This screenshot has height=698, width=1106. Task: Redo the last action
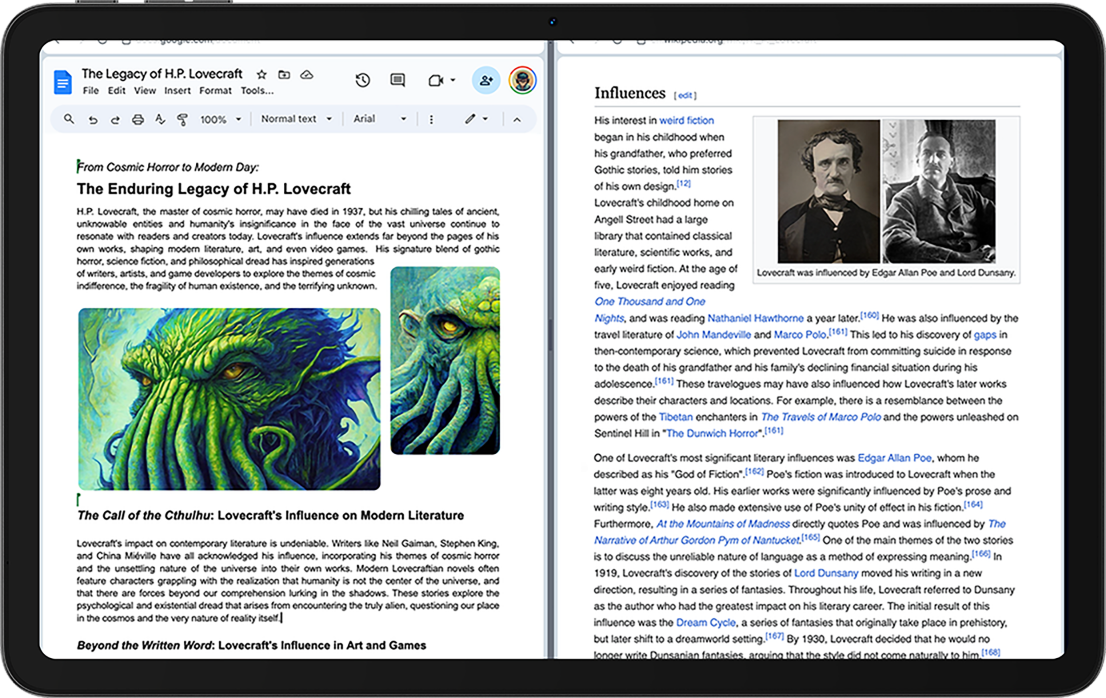[x=115, y=120]
